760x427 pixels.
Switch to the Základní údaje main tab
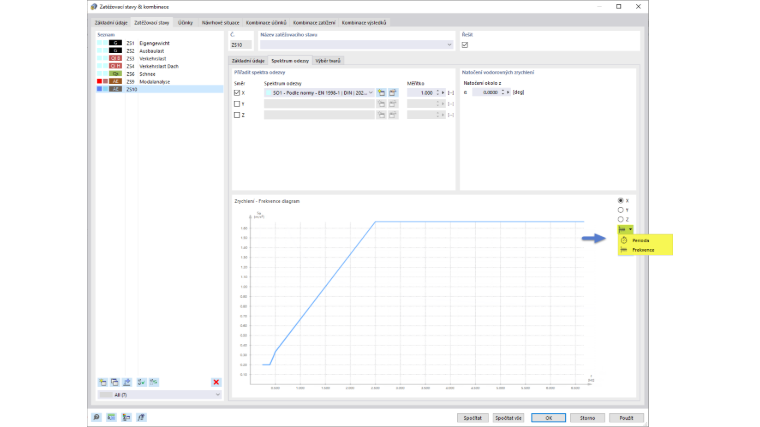tap(111, 23)
